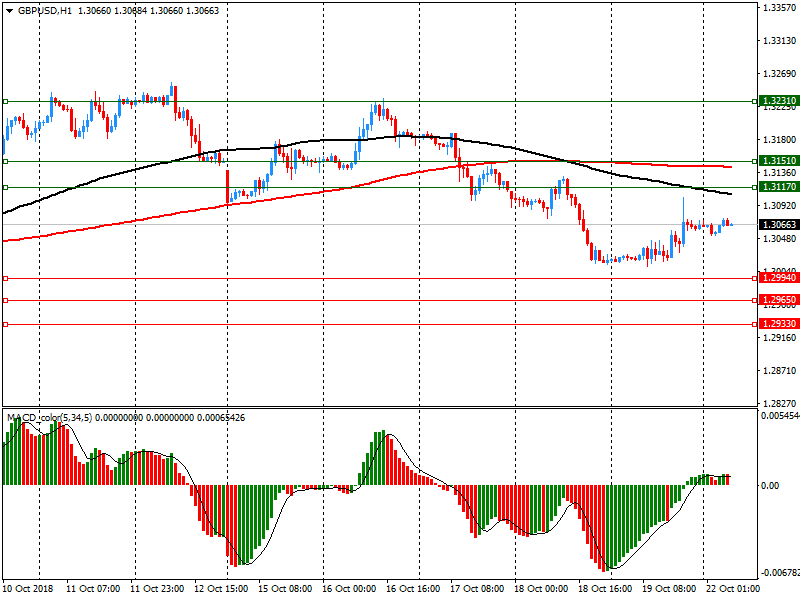This screenshot has height=600, width=800.
Task: Click the current price label 1.30663
Action: 778,225
